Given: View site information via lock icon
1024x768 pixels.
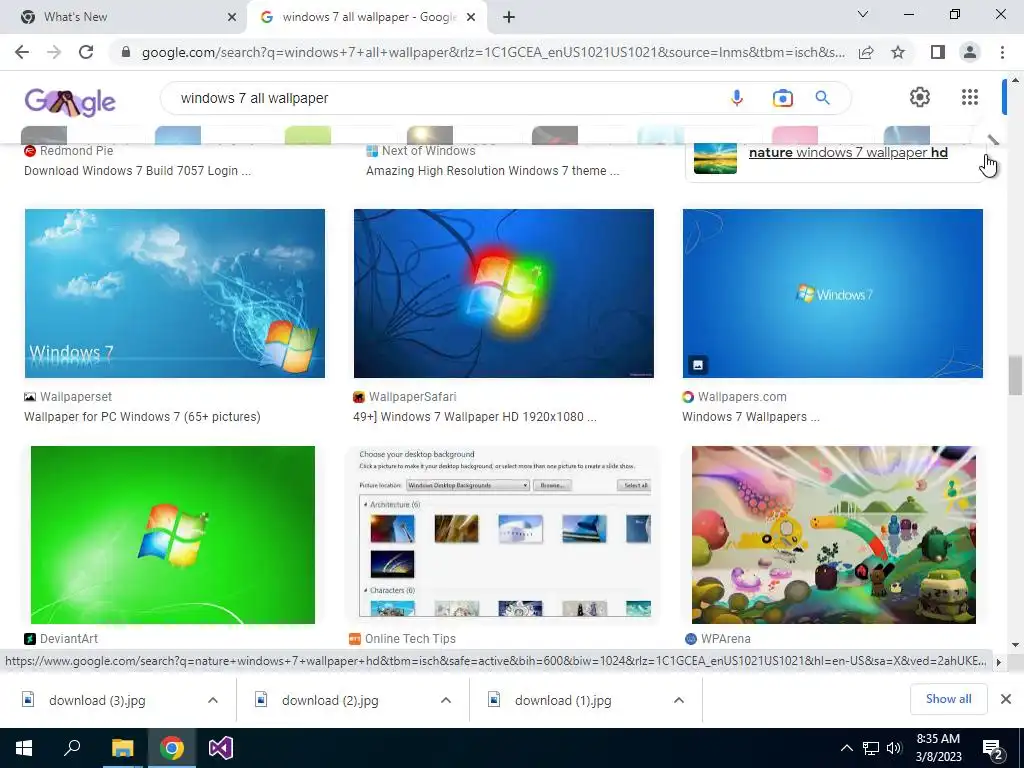Looking at the screenshot, I should click(x=126, y=52).
